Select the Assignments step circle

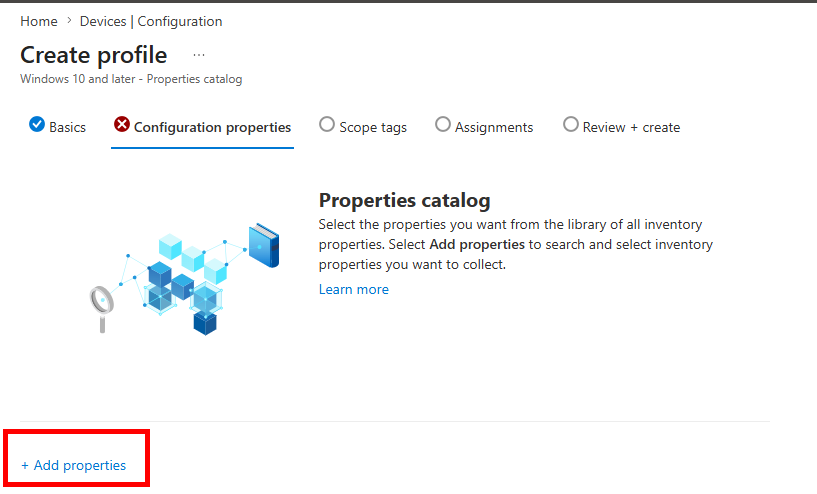point(443,125)
